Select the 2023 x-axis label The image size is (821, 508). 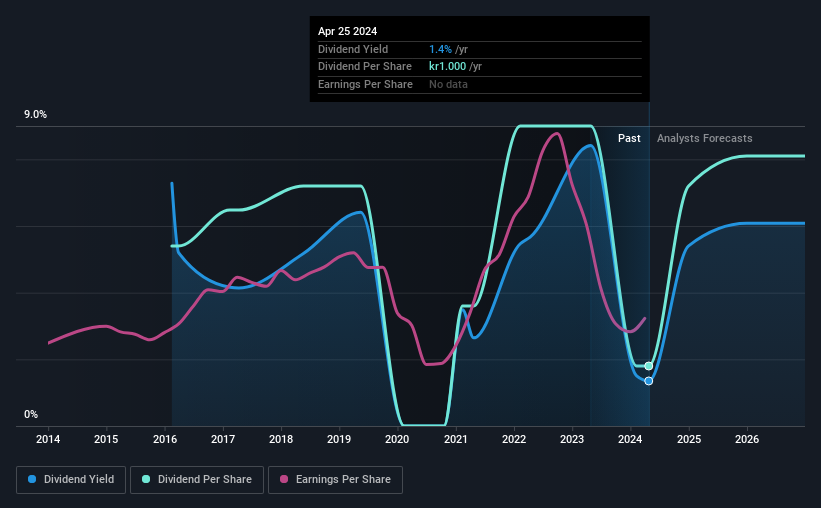point(572,439)
